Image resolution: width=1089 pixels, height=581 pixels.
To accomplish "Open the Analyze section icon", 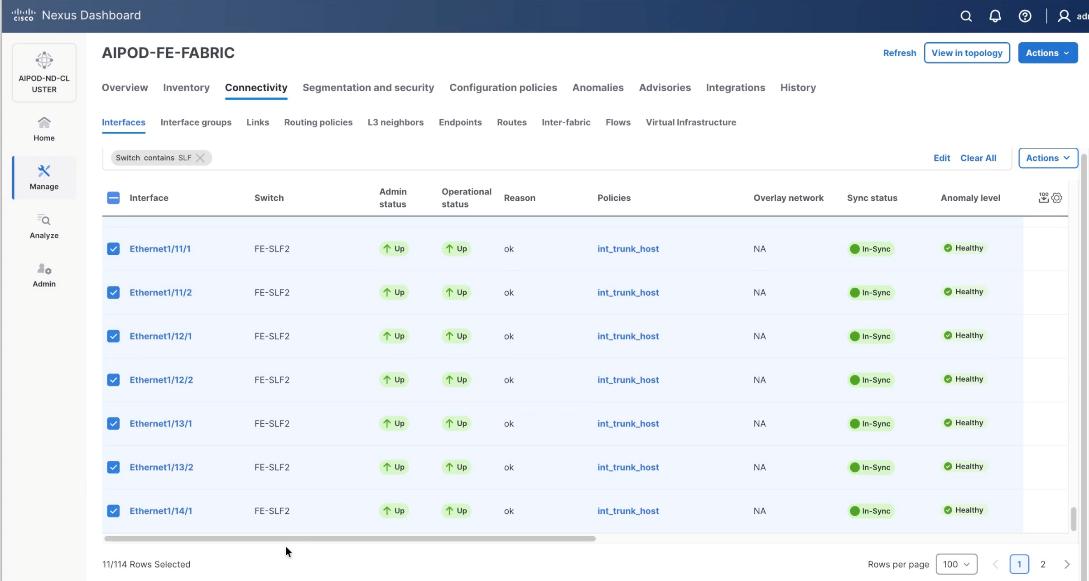I will point(43,222).
